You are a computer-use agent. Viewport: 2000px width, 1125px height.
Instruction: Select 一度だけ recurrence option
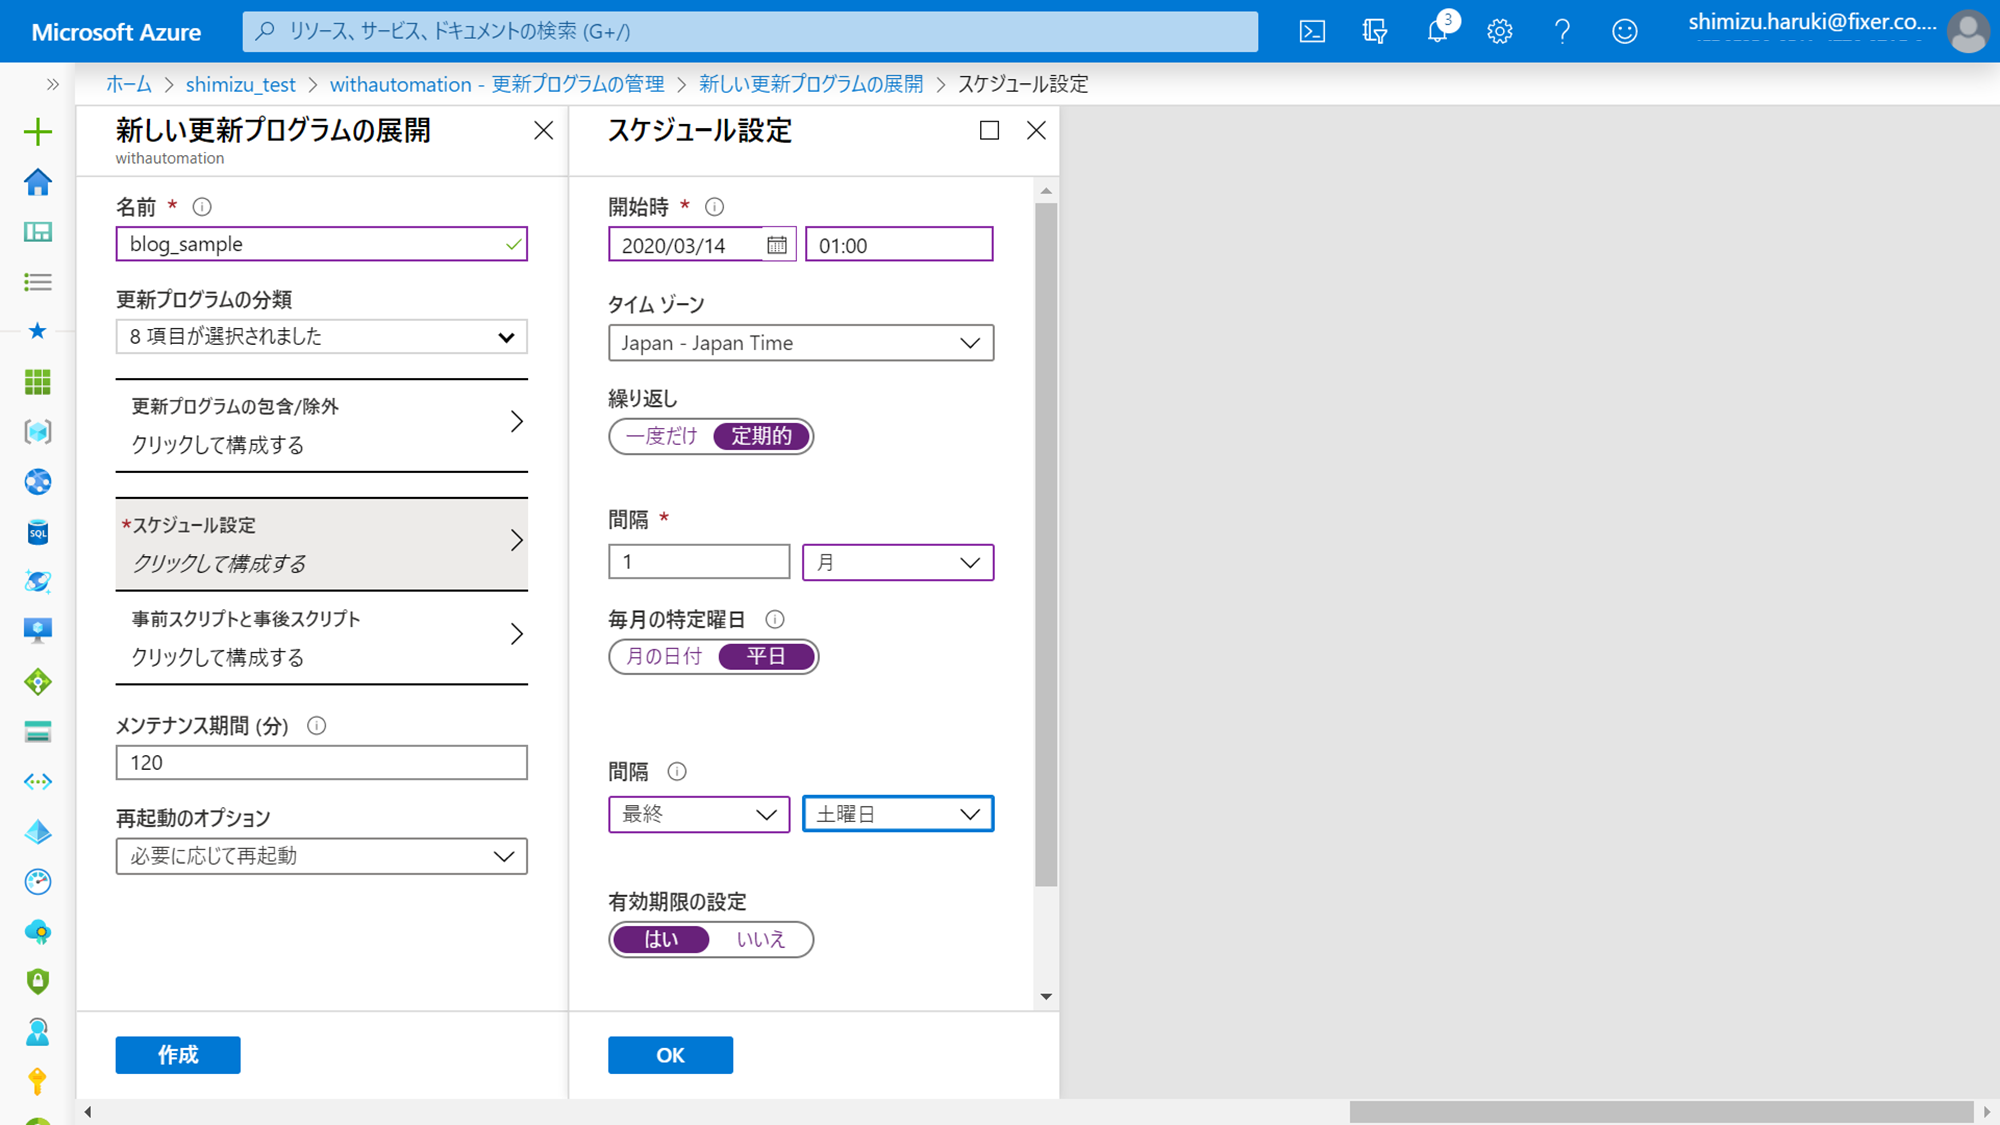pos(661,436)
